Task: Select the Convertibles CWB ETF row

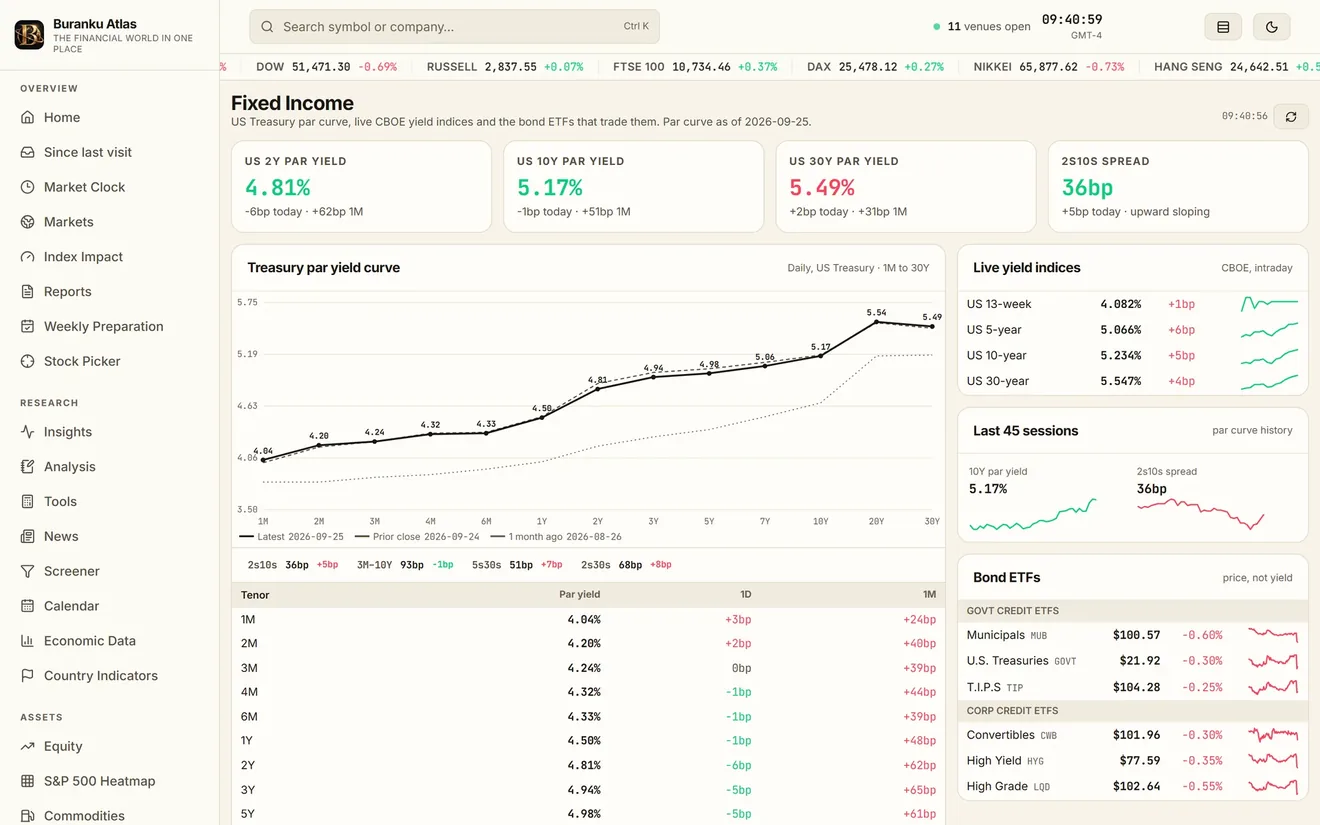Action: click(x=1133, y=735)
